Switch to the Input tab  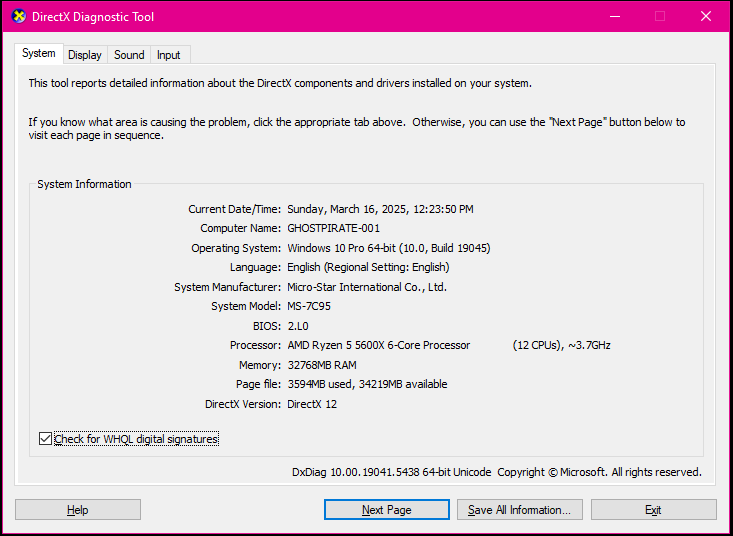169,55
